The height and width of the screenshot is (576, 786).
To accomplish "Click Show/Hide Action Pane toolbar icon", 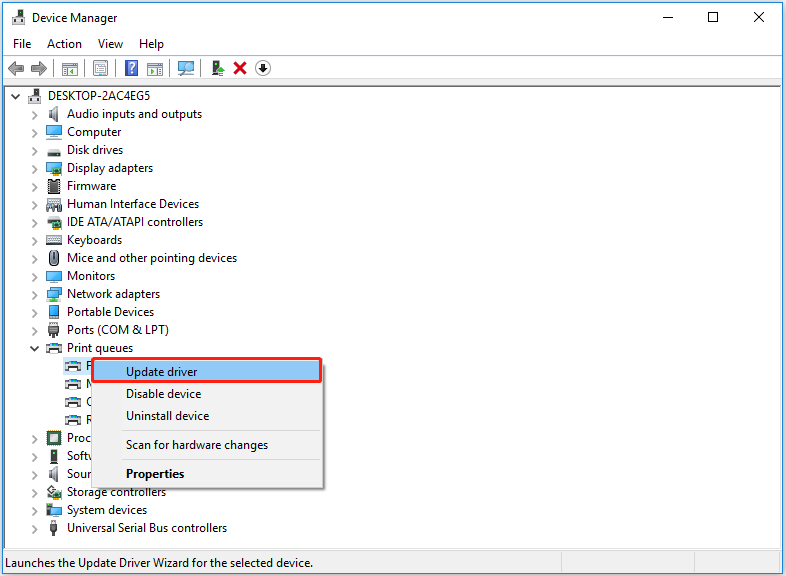I will point(155,68).
